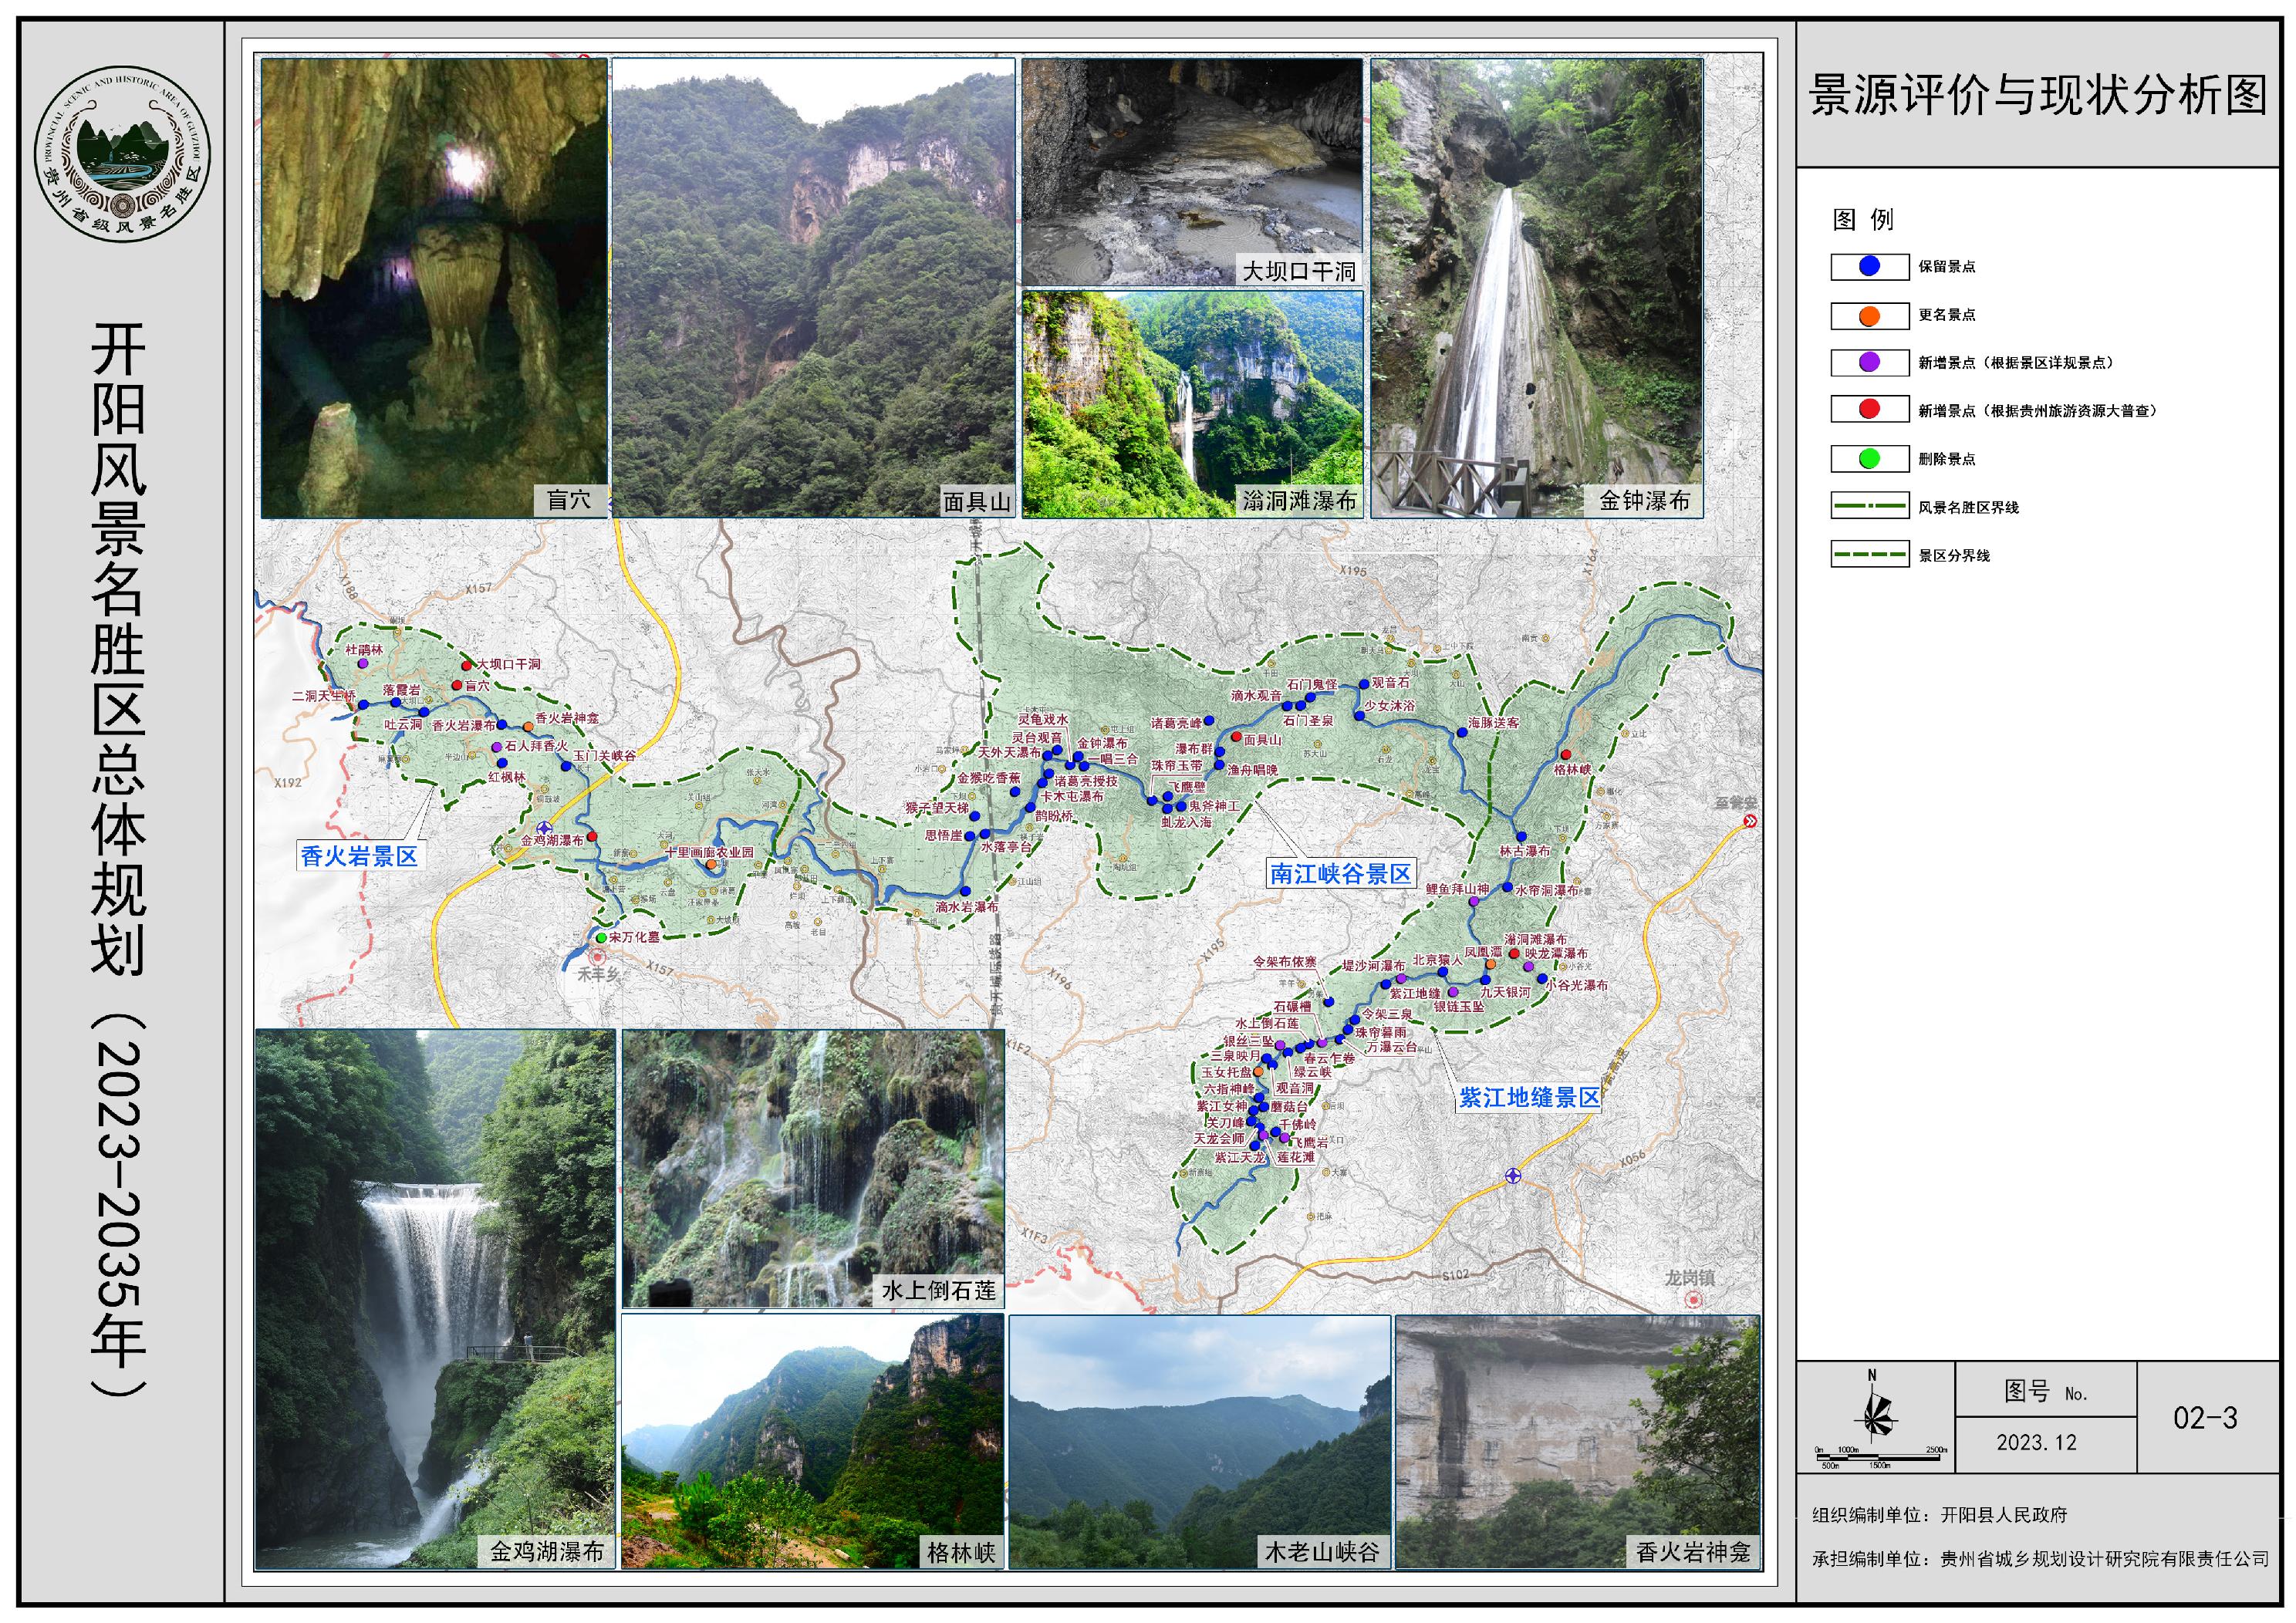Click the green marker beside 宋万化墓
This screenshot has height=1623, width=2296.
point(601,938)
